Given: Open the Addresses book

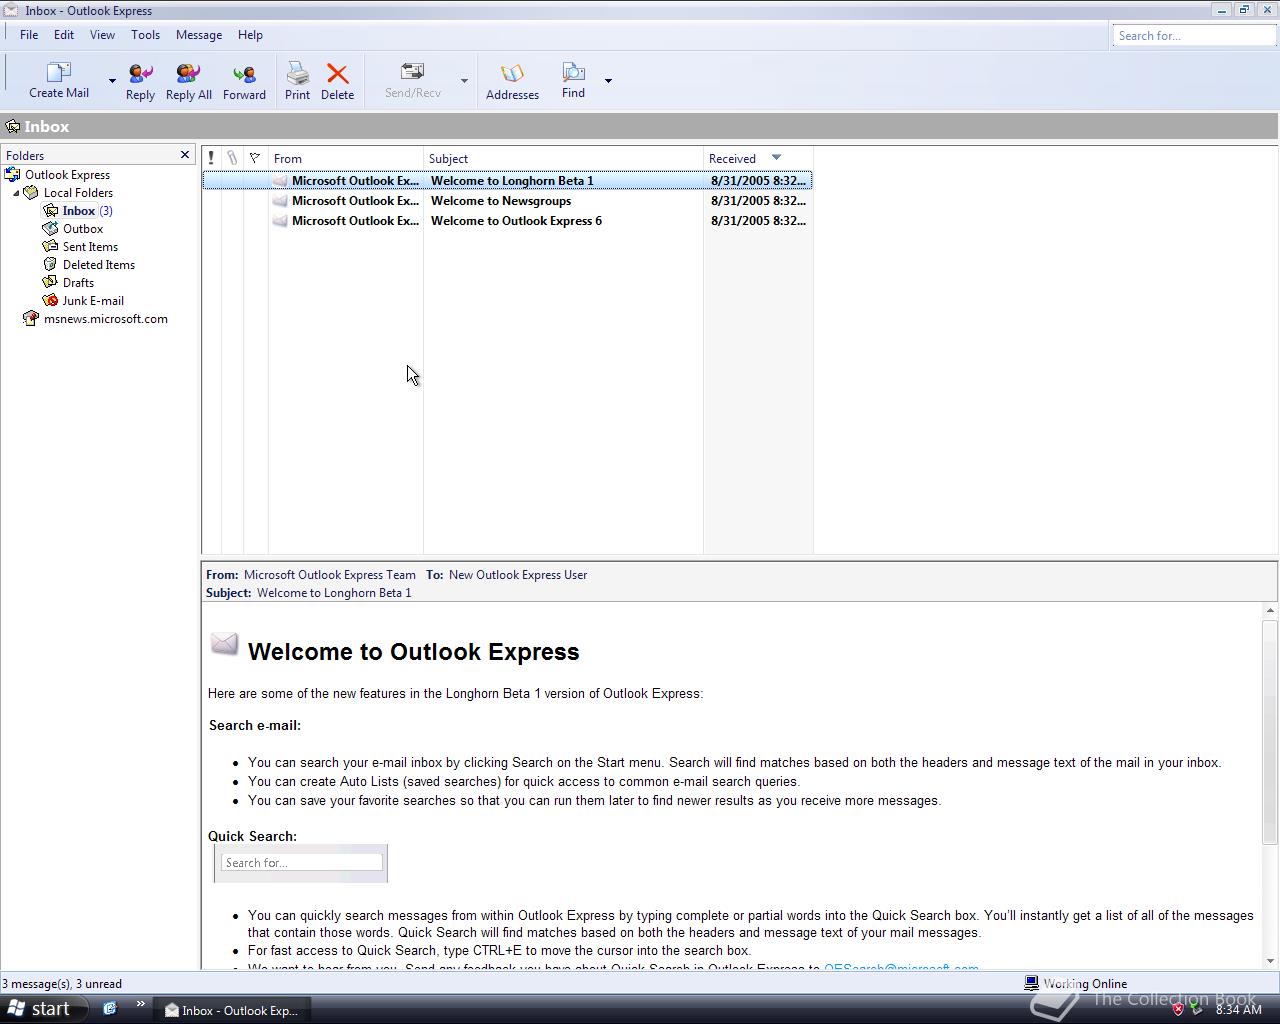Looking at the screenshot, I should click(x=512, y=81).
